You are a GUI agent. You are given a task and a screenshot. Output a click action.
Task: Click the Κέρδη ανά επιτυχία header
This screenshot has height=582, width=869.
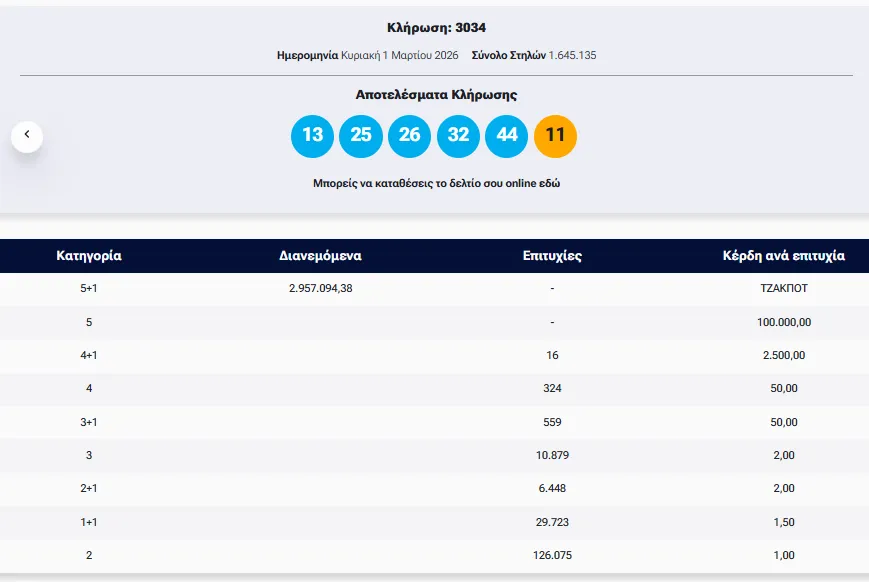coord(783,256)
